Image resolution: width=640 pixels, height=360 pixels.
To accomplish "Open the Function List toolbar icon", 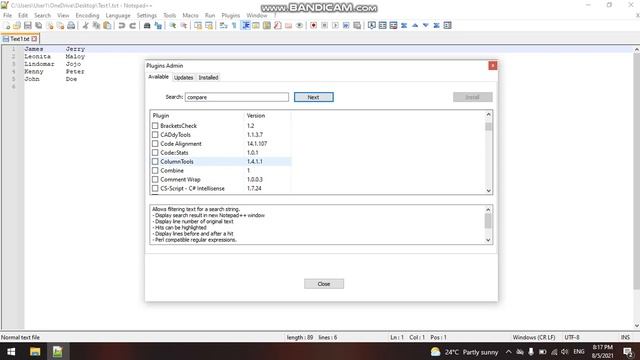I will tap(278, 25).
